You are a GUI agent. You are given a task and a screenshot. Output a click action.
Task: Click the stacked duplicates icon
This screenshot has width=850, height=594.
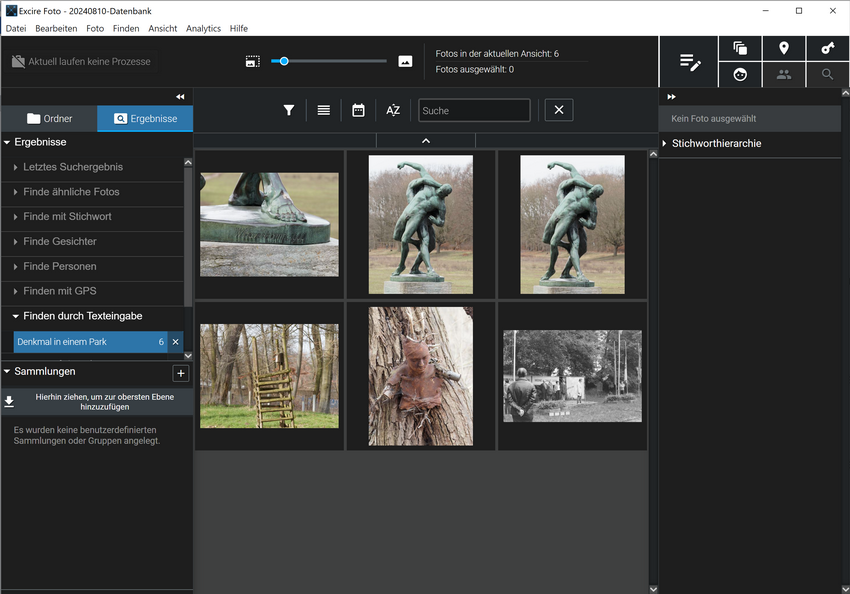pos(740,48)
